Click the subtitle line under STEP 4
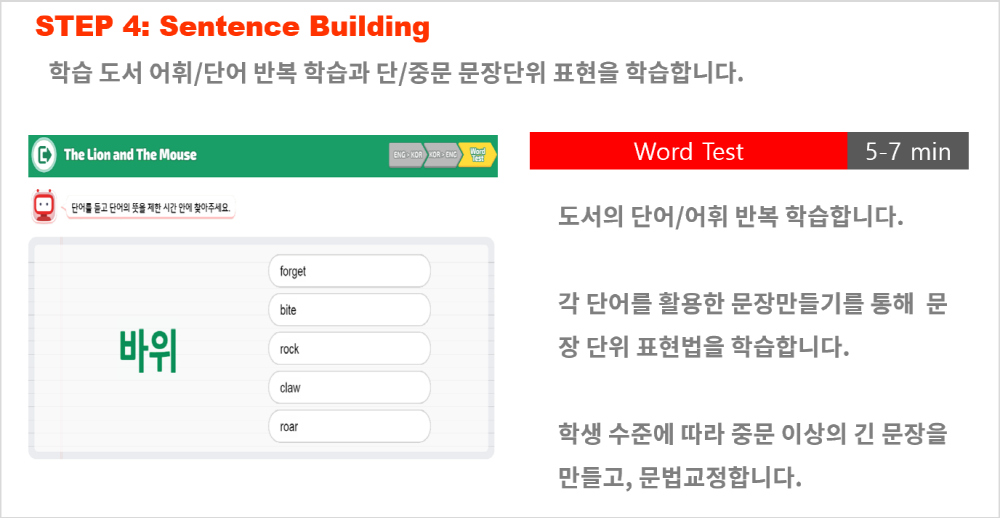The width and height of the screenshot is (1000, 518). coord(397,73)
